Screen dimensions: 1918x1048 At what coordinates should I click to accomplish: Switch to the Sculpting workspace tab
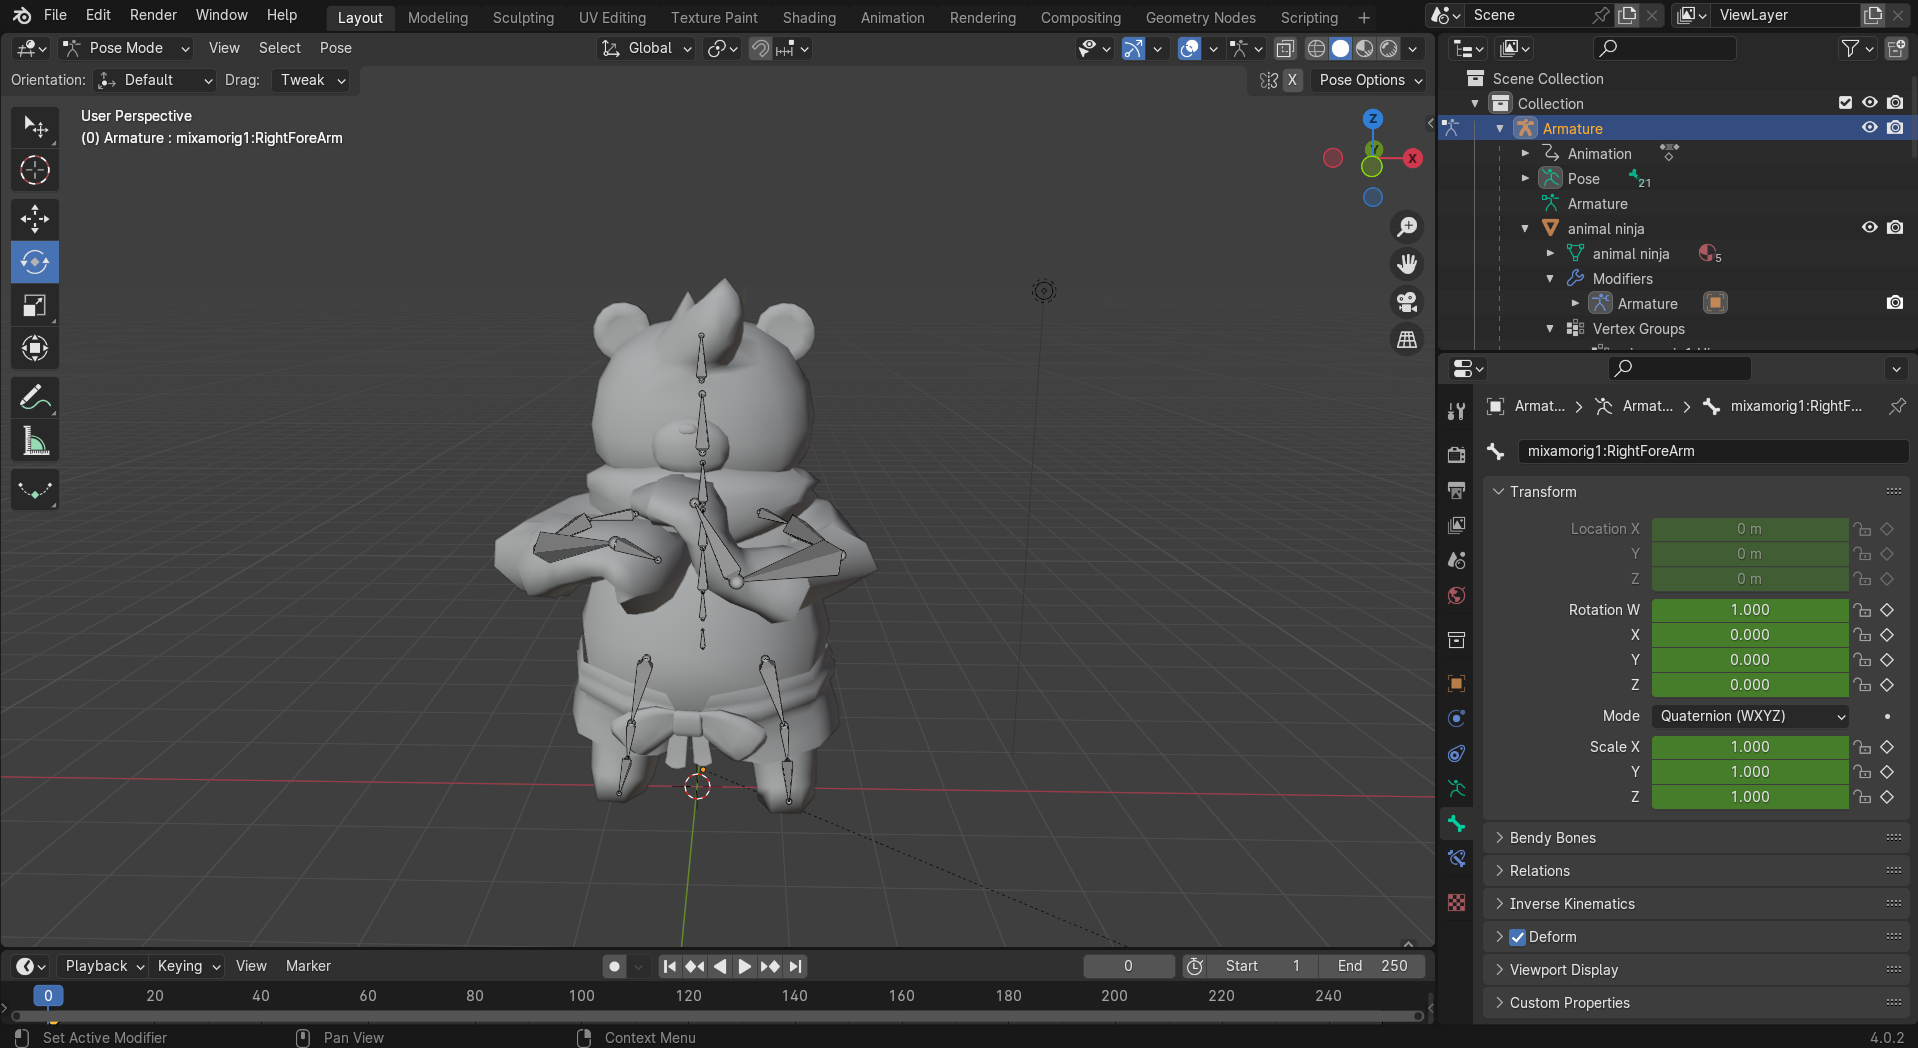[523, 18]
